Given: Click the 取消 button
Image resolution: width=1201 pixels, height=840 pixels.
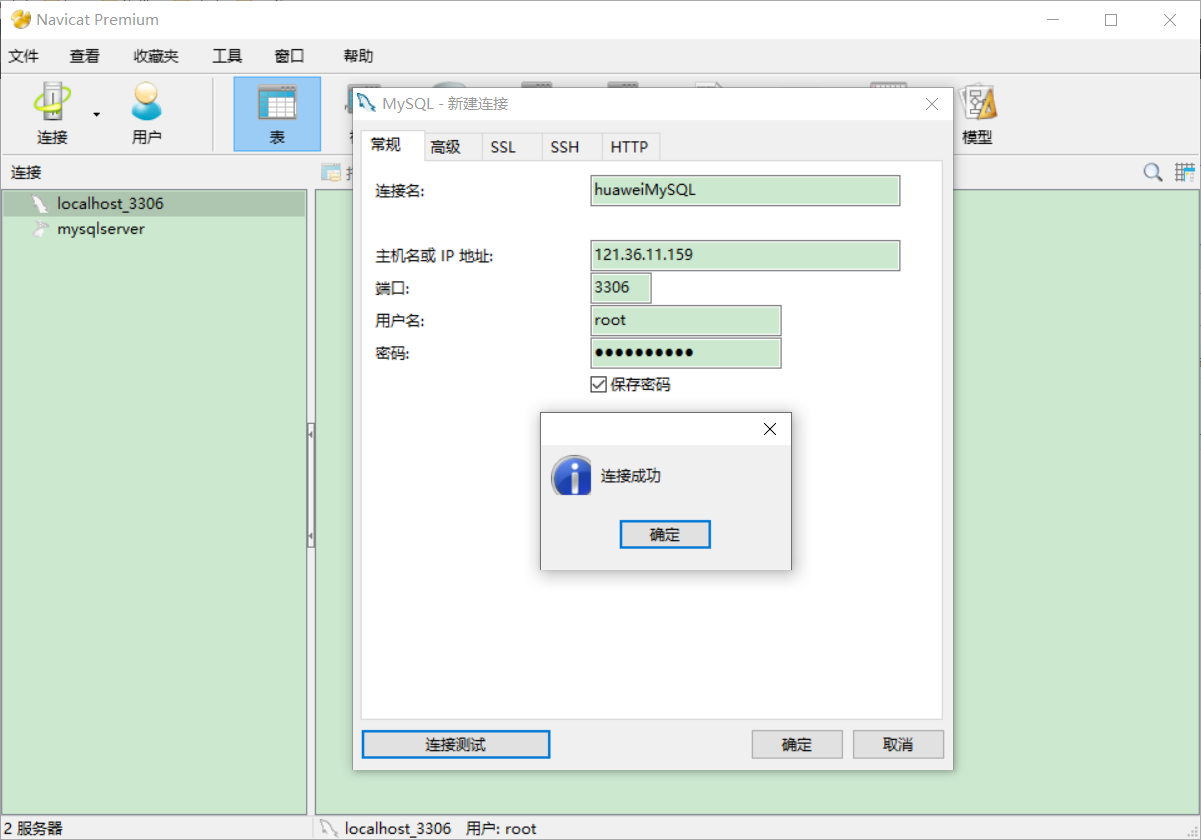Looking at the screenshot, I should [898, 744].
